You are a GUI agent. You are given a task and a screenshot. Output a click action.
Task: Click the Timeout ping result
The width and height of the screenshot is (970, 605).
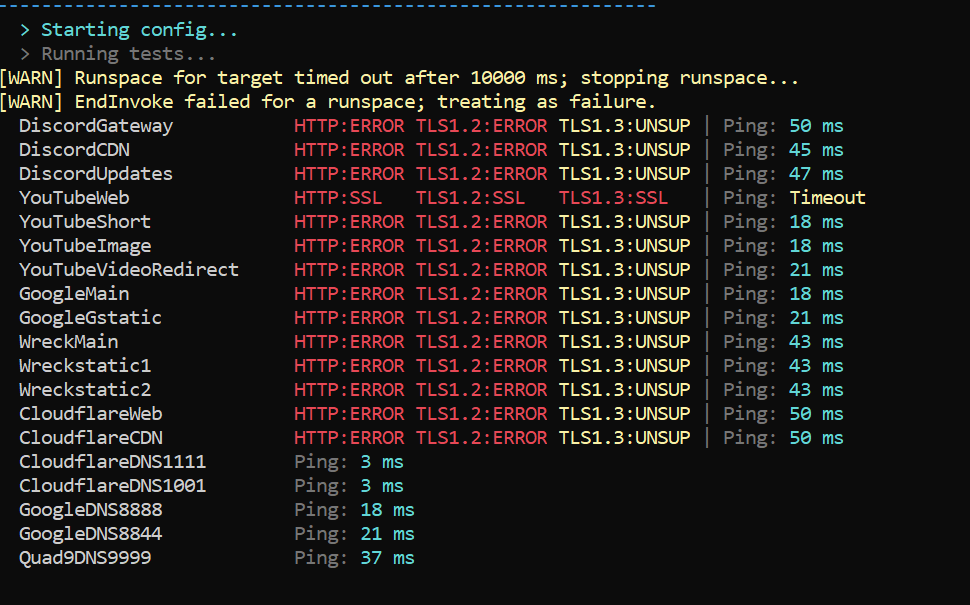(827, 198)
